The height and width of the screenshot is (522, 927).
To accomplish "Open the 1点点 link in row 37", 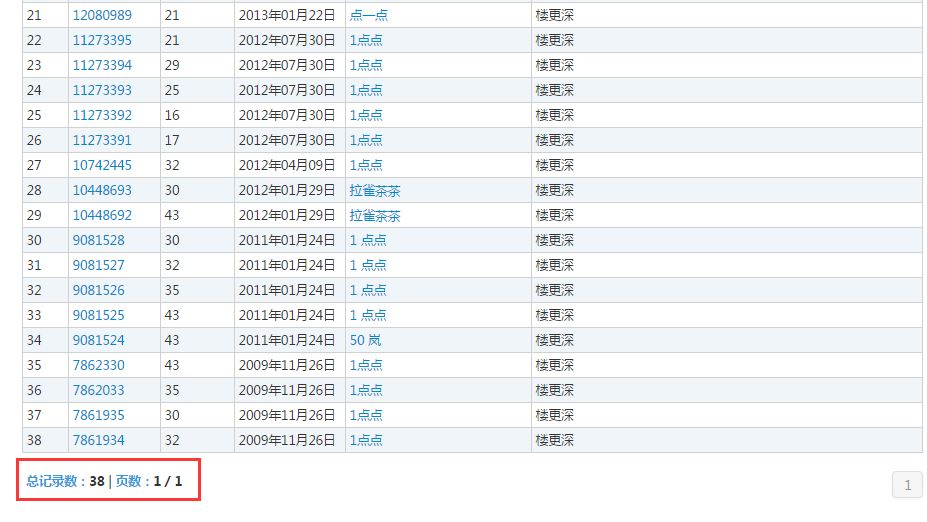I will click(366, 415).
